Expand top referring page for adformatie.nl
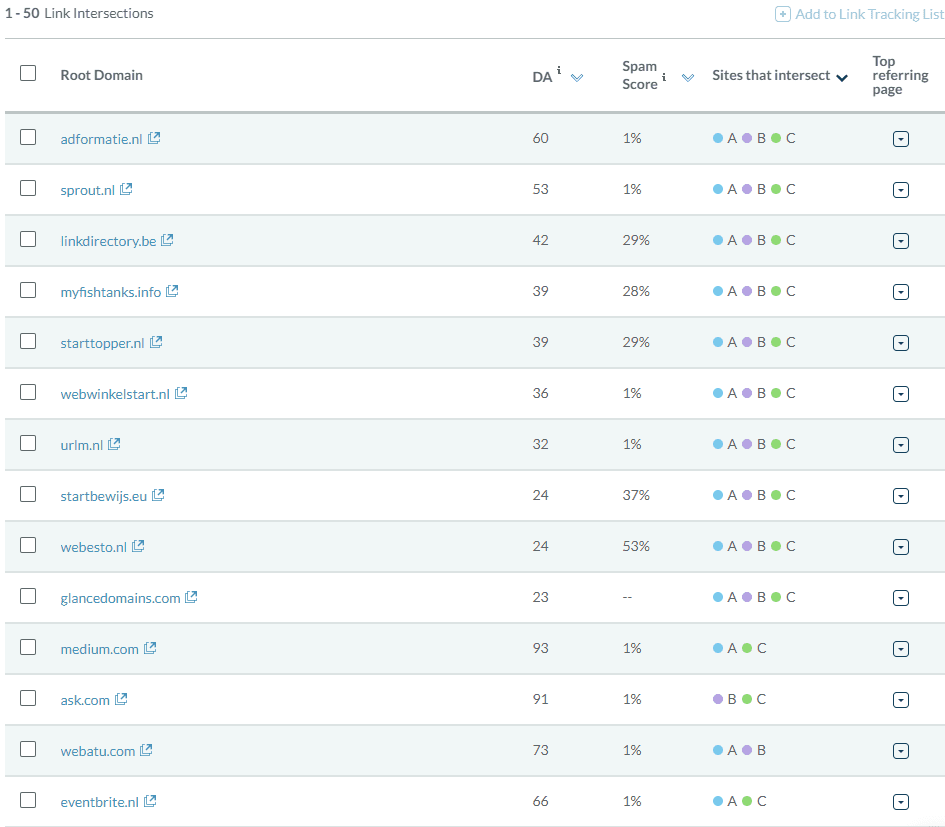The width and height of the screenshot is (945, 827). (900, 139)
